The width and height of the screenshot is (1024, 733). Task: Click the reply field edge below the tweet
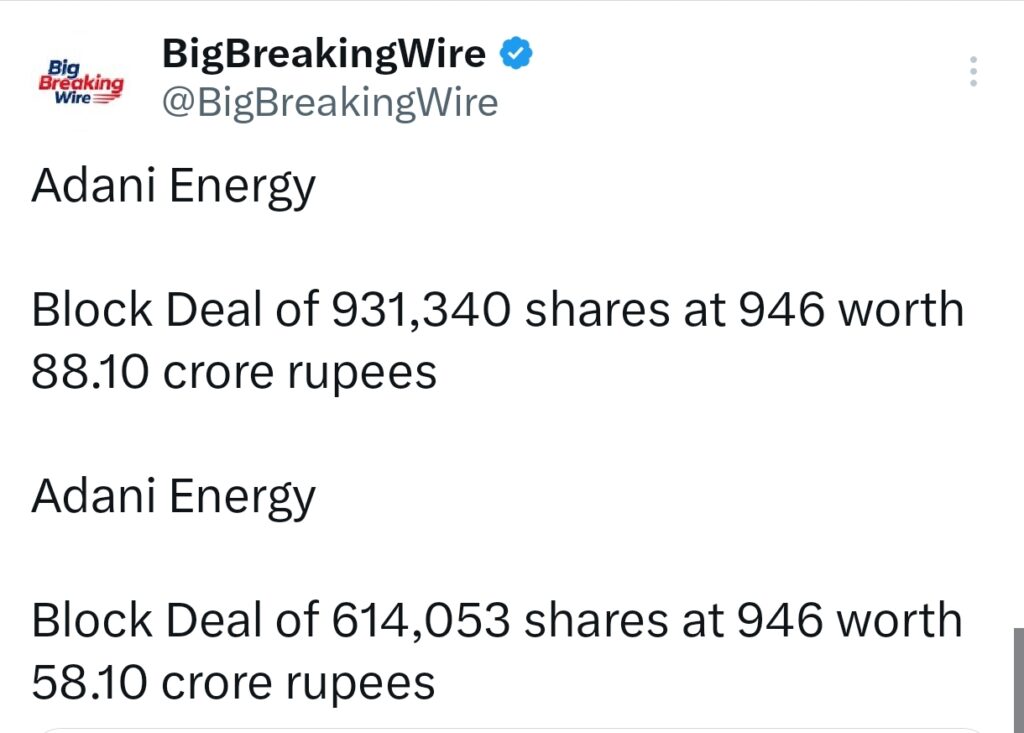512,728
